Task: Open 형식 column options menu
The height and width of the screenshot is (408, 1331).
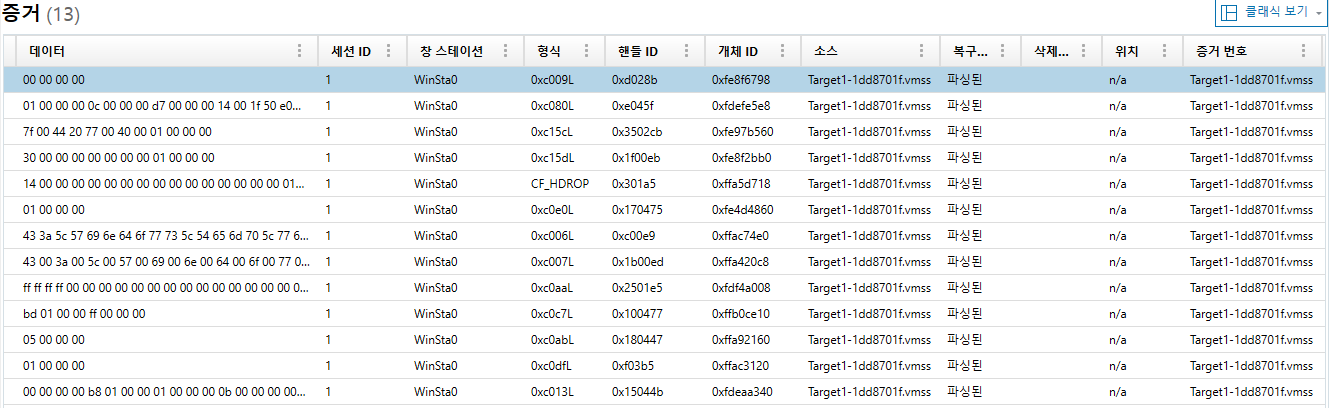Action: [x=587, y=51]
